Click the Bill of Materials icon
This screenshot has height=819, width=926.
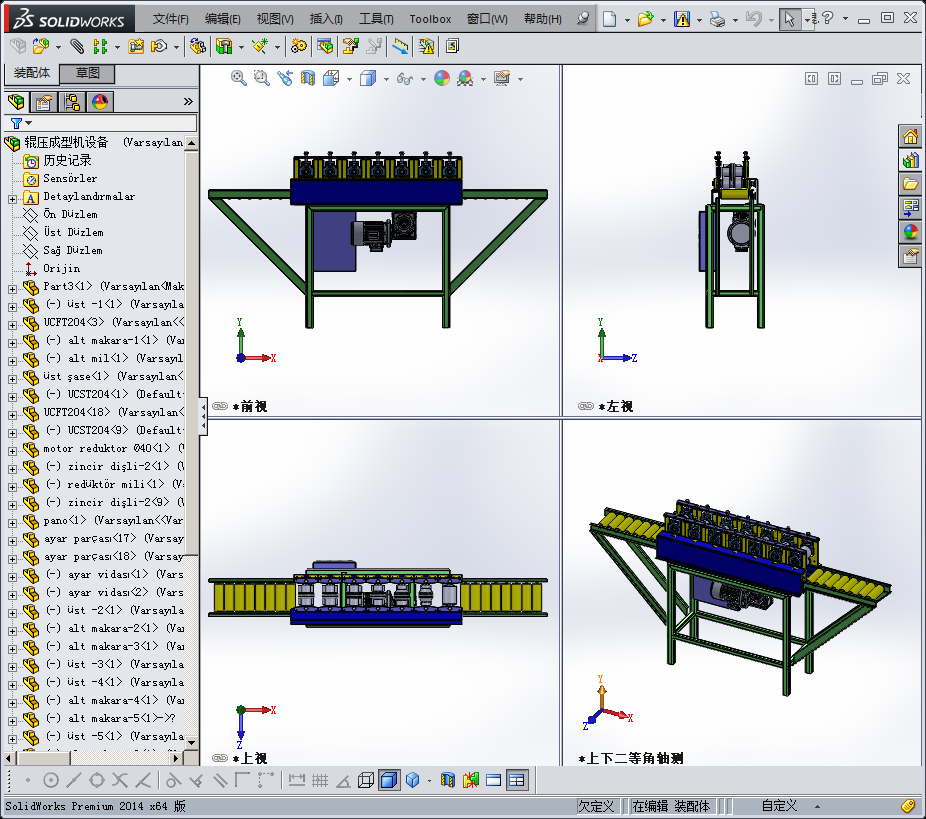click(x=325, y=46)
